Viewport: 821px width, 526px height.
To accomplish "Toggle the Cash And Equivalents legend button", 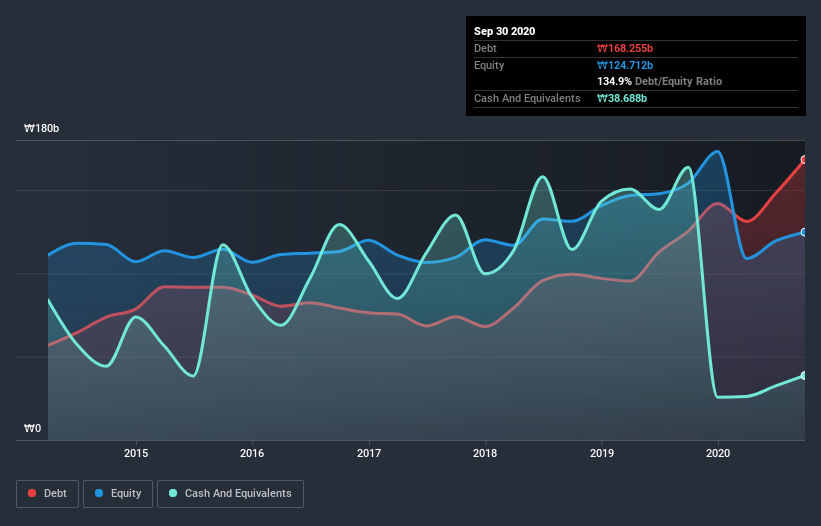I will point(230,494).
